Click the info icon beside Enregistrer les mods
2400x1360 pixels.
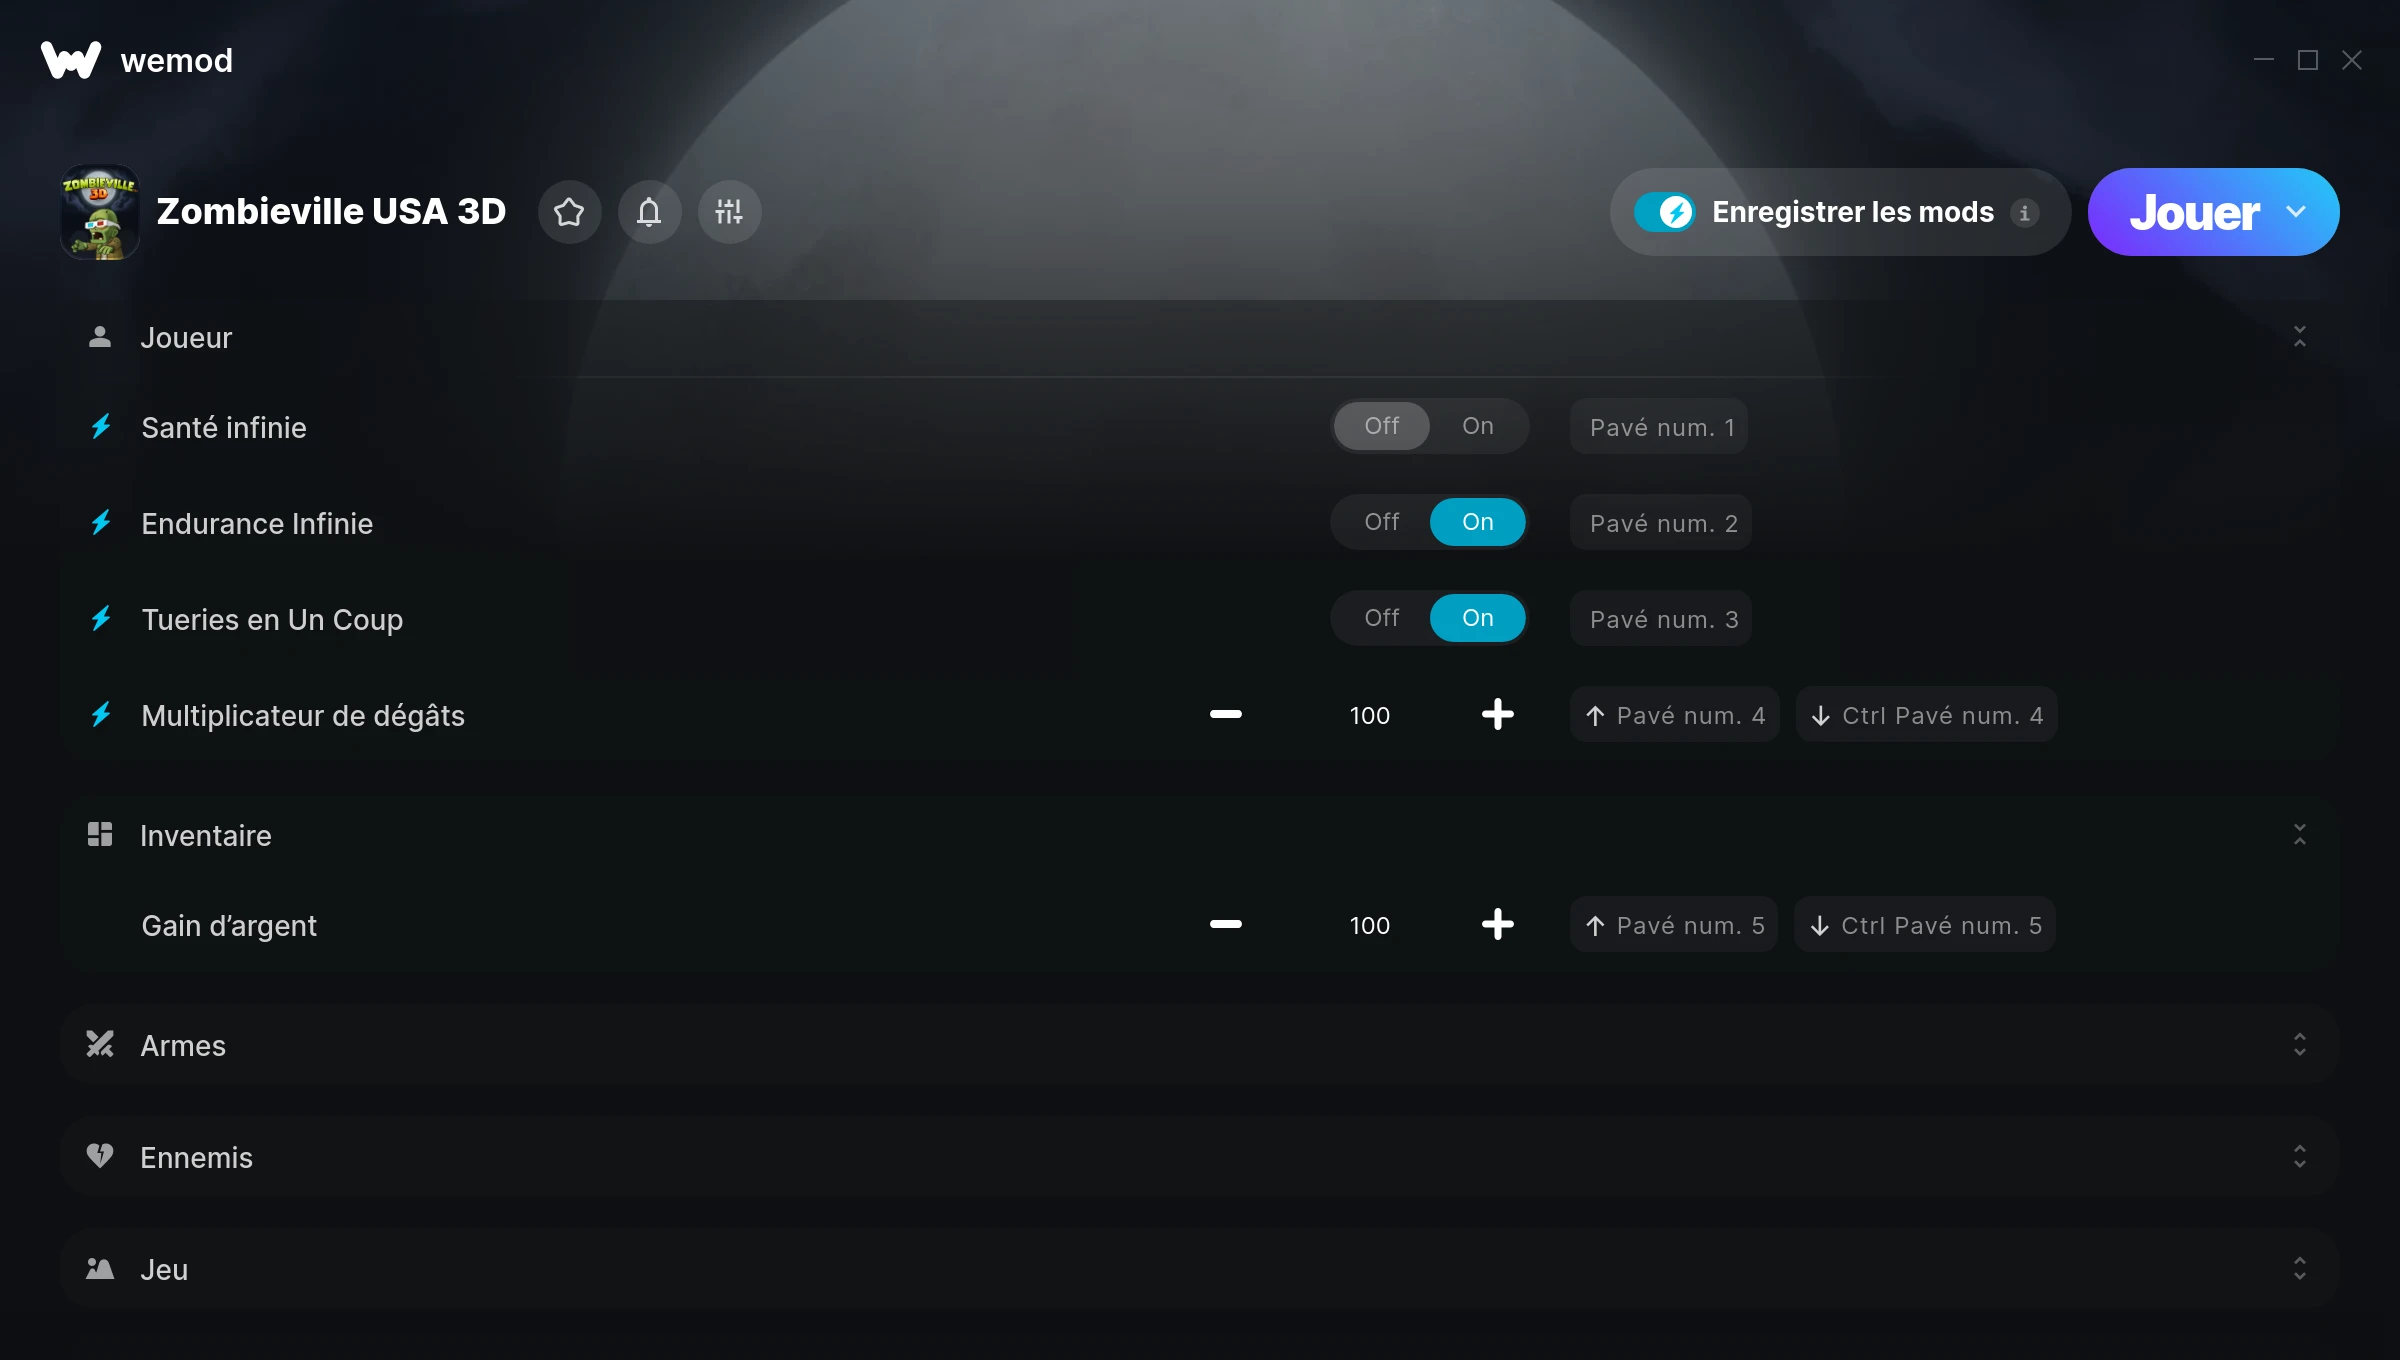[x=2024, y=213]
